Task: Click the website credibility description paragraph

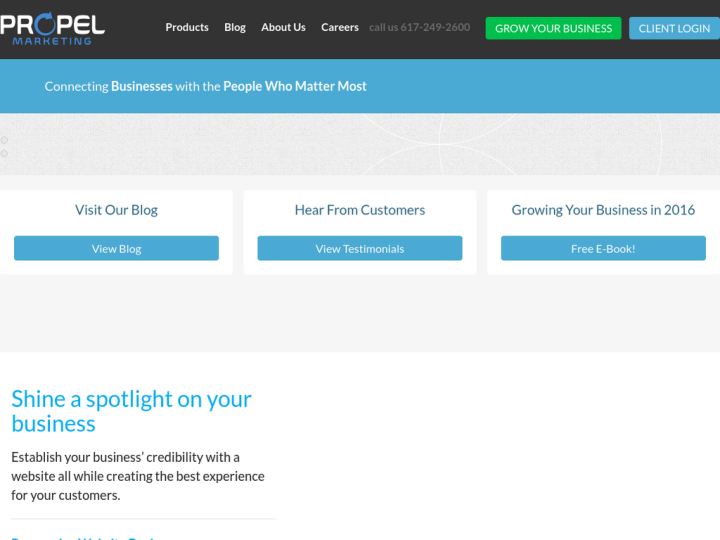Action: pos(138,476)
